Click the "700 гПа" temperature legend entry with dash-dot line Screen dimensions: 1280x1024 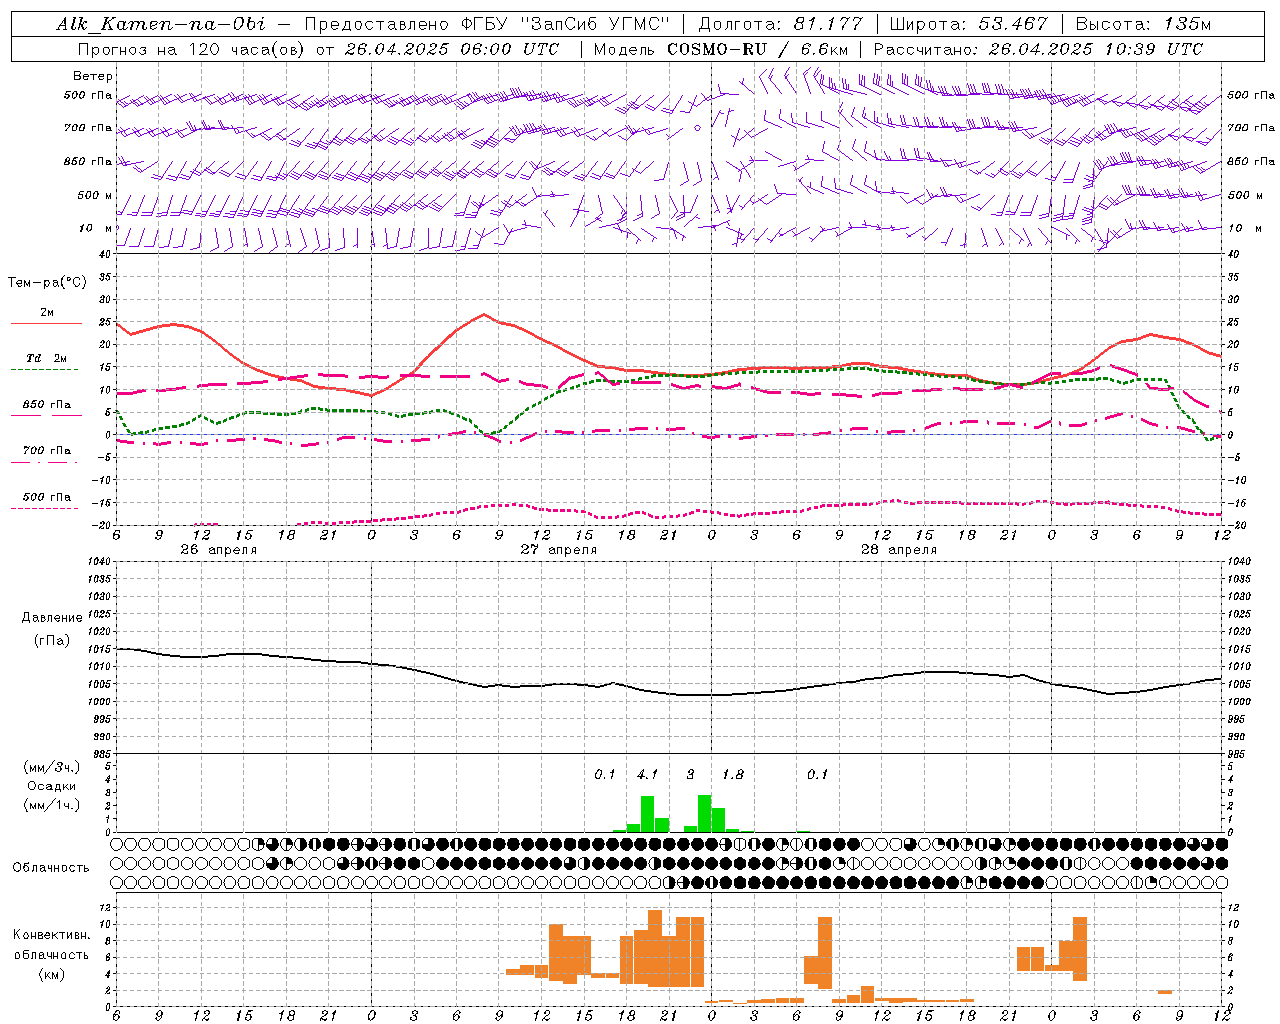(46, 451)
